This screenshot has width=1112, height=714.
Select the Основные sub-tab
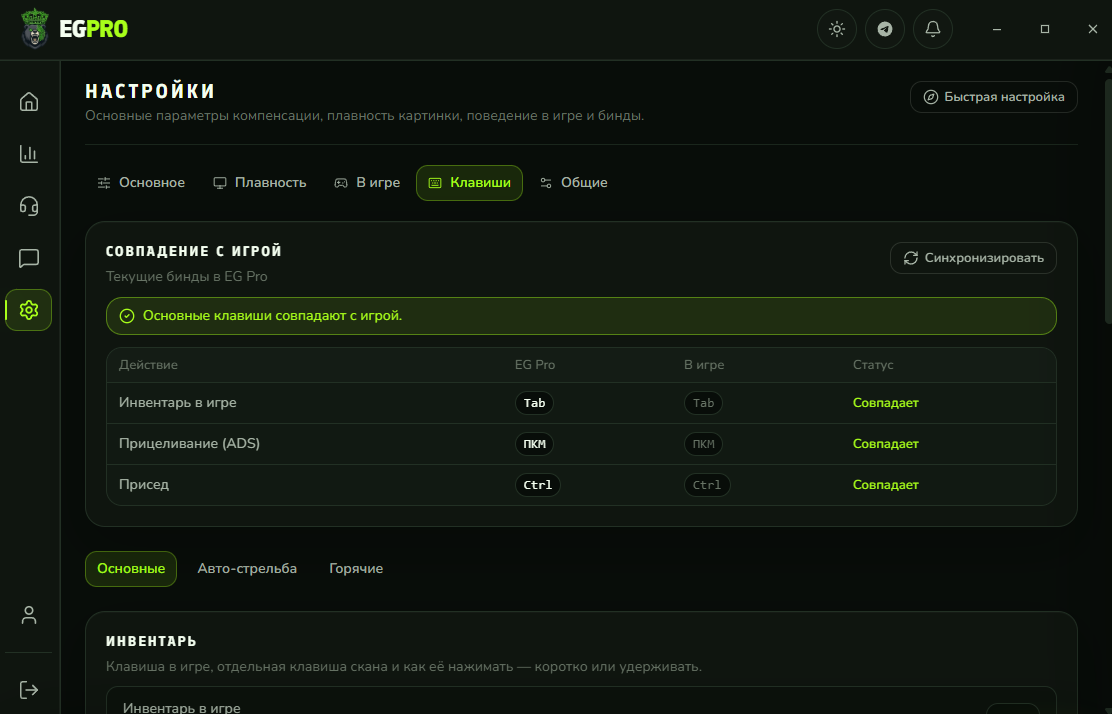(x=131, y=569)
